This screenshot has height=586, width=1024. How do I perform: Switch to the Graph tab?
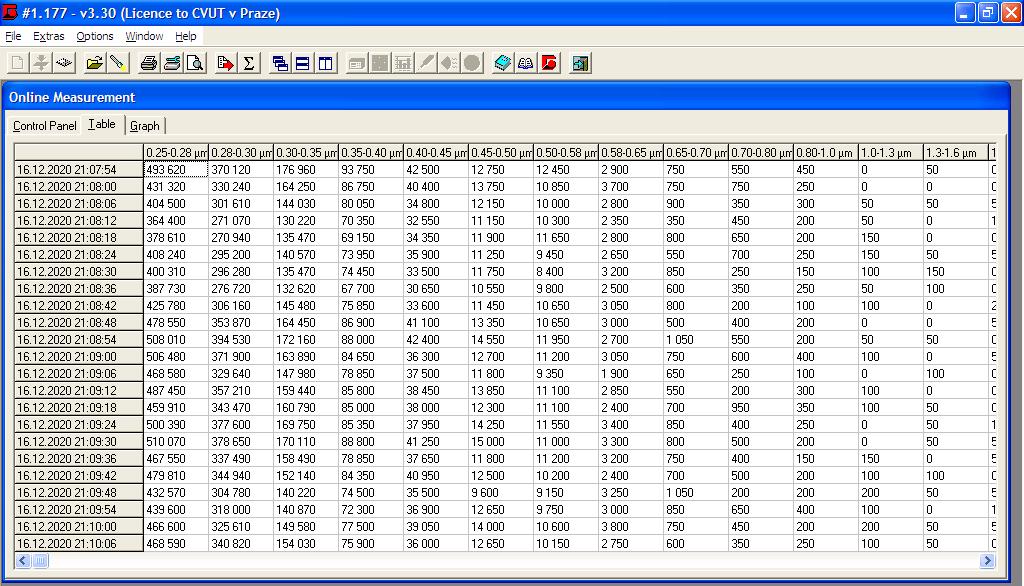click(x=145, y=126)
